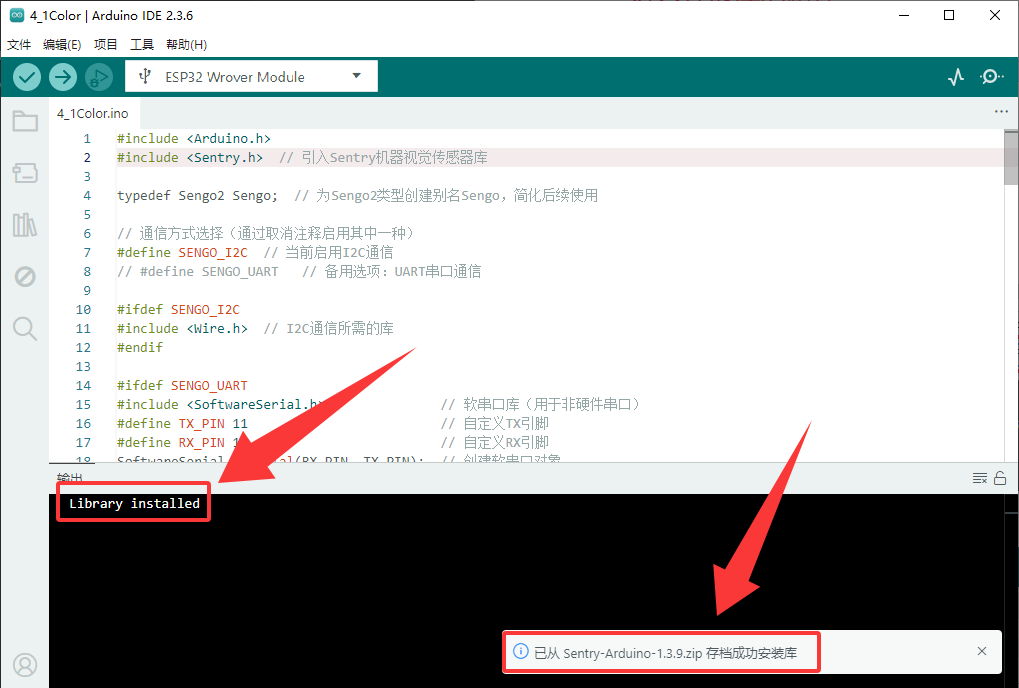1019x688 pixels.
Task: Open the ESP32 Wrover Module board dropdown
Action: tap(252, 77)
